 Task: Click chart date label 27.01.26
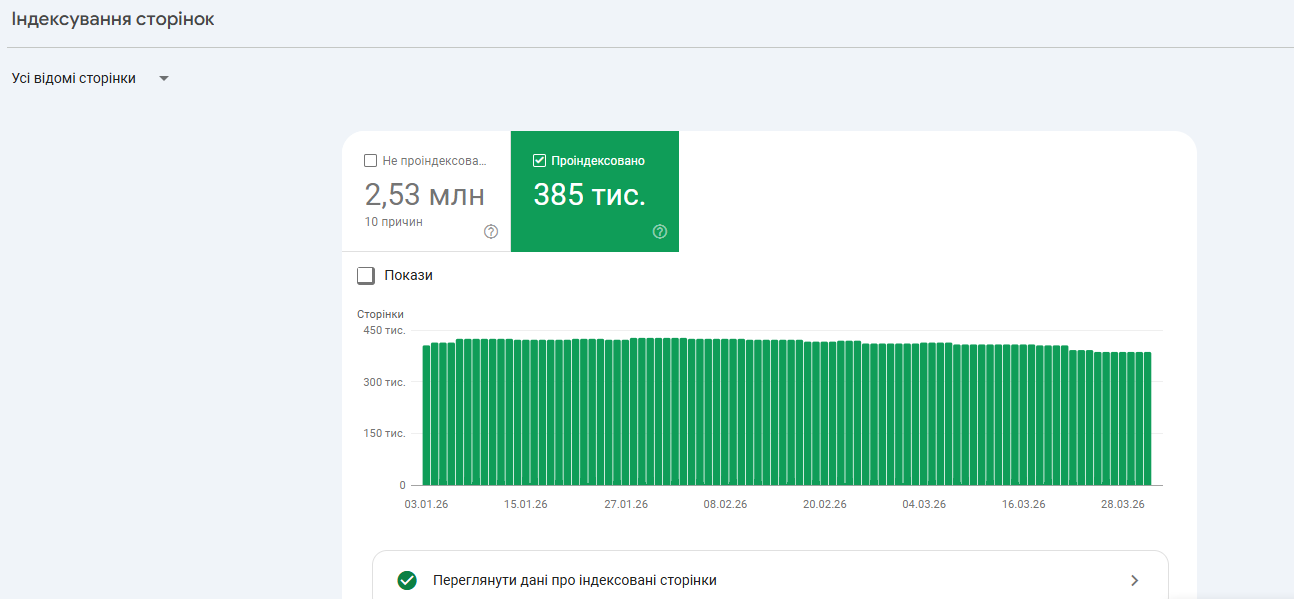[x=626, y=504]
